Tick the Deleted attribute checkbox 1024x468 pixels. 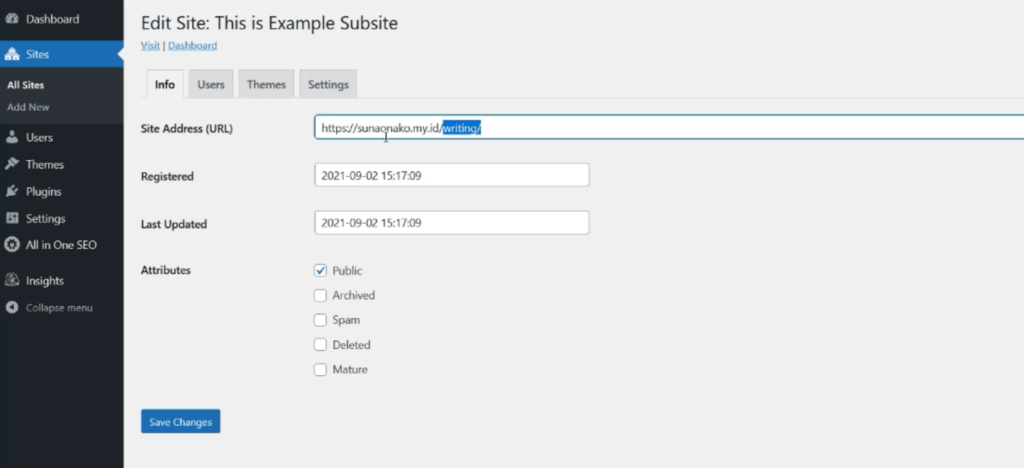(321, 344)
